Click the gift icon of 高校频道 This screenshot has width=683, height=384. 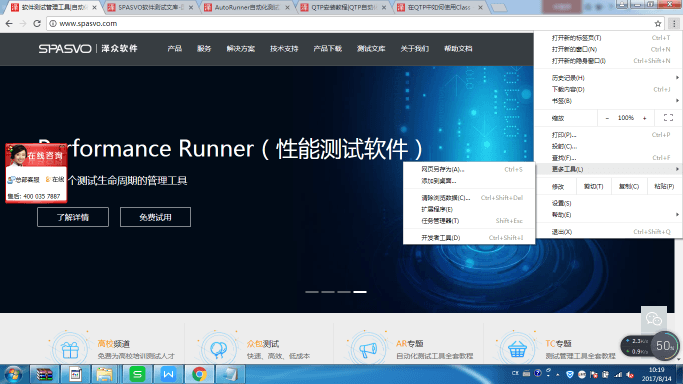point(70,349)
